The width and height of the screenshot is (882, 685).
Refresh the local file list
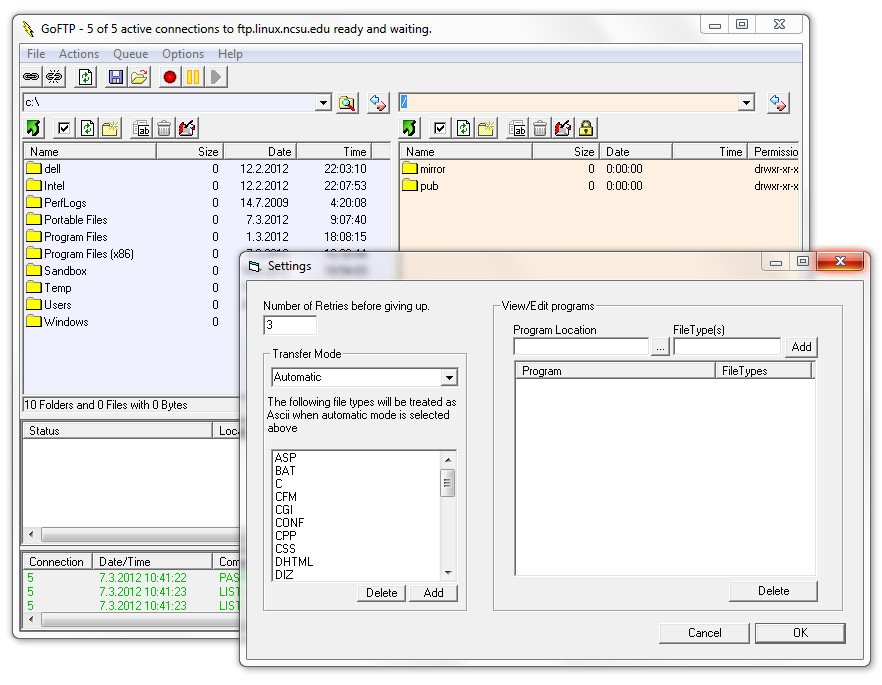pyautogui.click(x=87, y=128)
